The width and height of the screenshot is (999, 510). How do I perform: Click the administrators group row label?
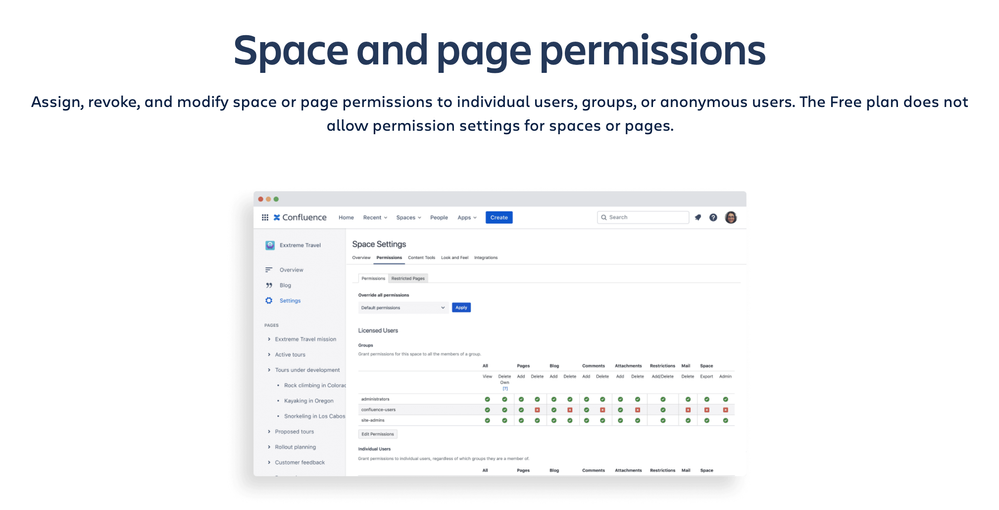(375, 399)
